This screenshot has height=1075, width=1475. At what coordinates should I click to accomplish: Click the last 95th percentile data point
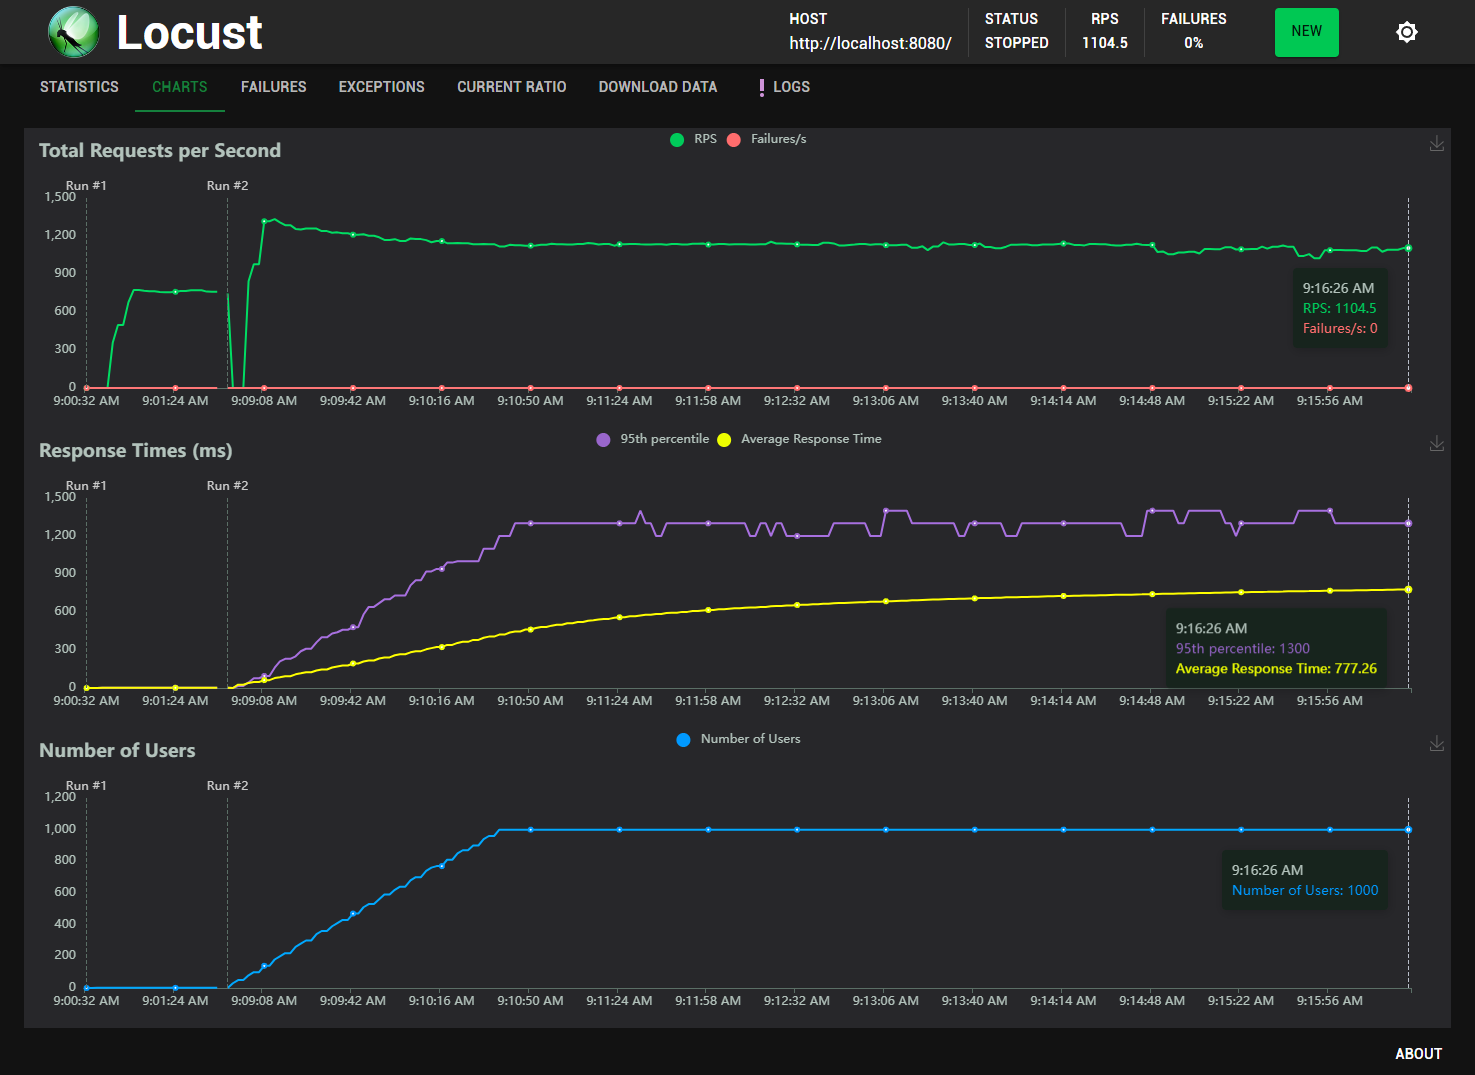[1408, 523]
